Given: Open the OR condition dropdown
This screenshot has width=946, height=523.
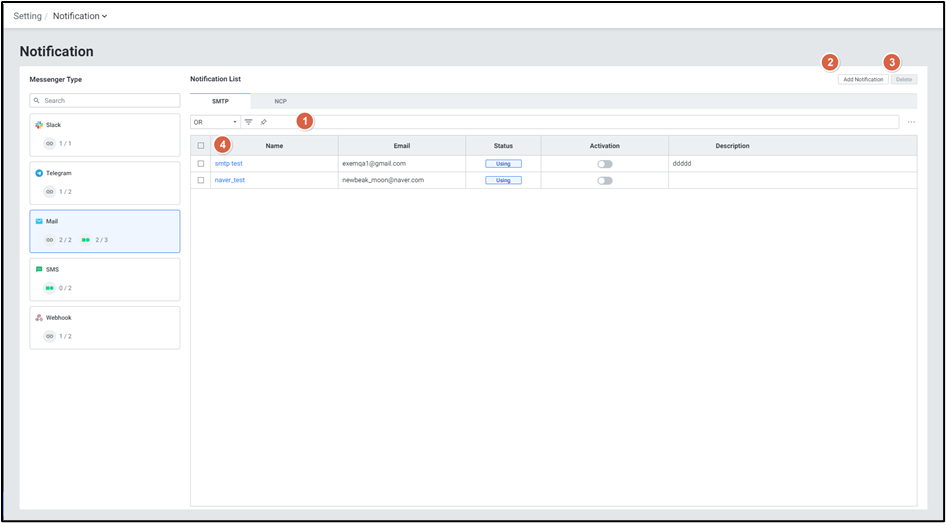Looking at the screenshot, I should click(214, 122).
